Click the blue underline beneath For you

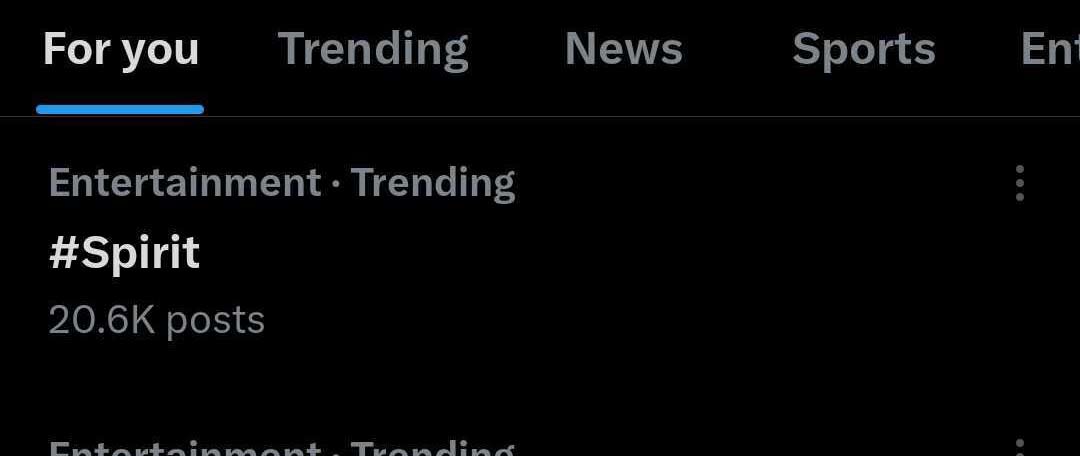pos(120,109)
